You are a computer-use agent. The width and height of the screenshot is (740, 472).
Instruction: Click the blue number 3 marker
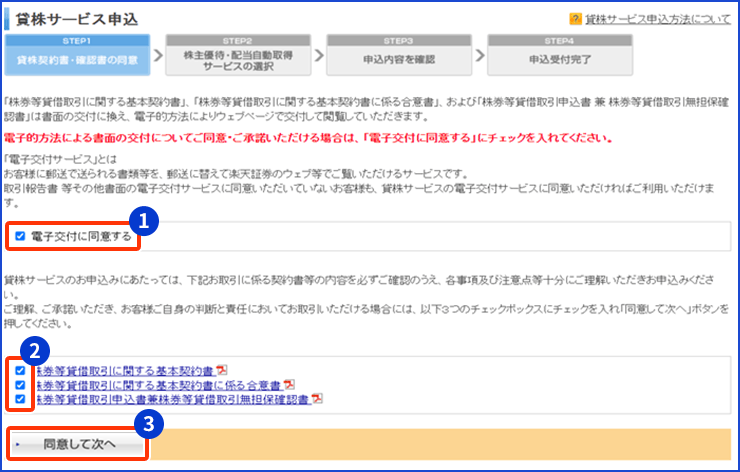pyautogui.click(x=148, y=424)
